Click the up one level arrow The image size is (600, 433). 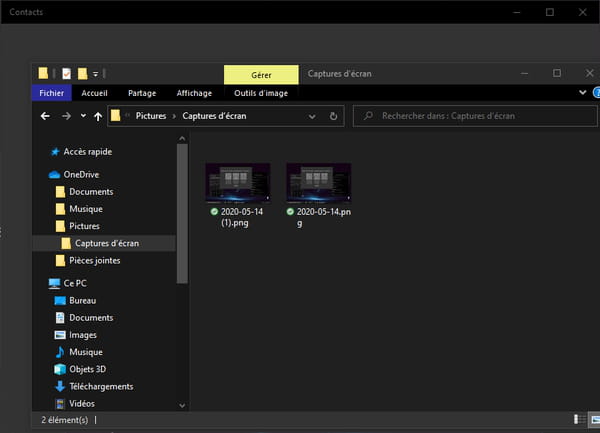pyautogui.click(x=97, y=116)
